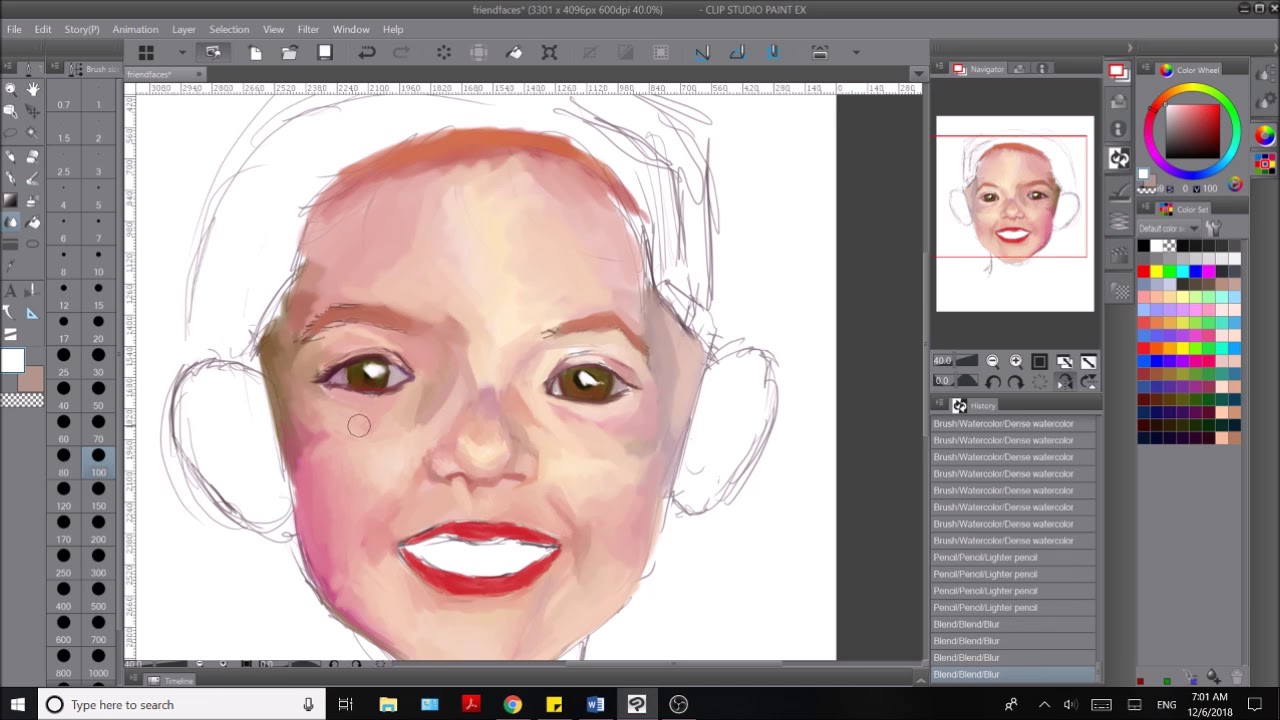1280x720 pixels.
Task: Select the Lasso selection tool
Action: (x=11, y=132)
